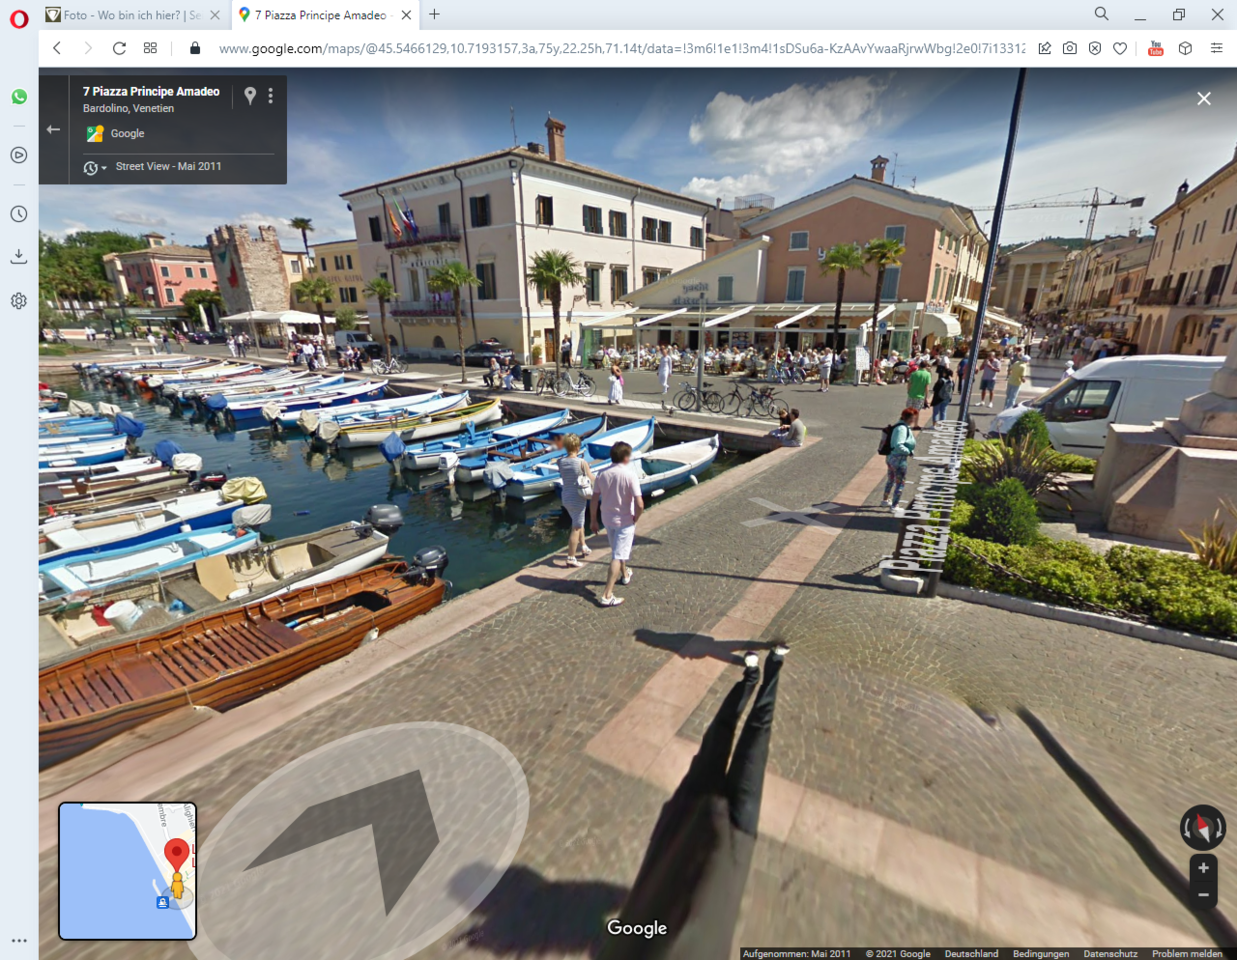Add page to bookmarks with heart icon

tap(1120, 48)
